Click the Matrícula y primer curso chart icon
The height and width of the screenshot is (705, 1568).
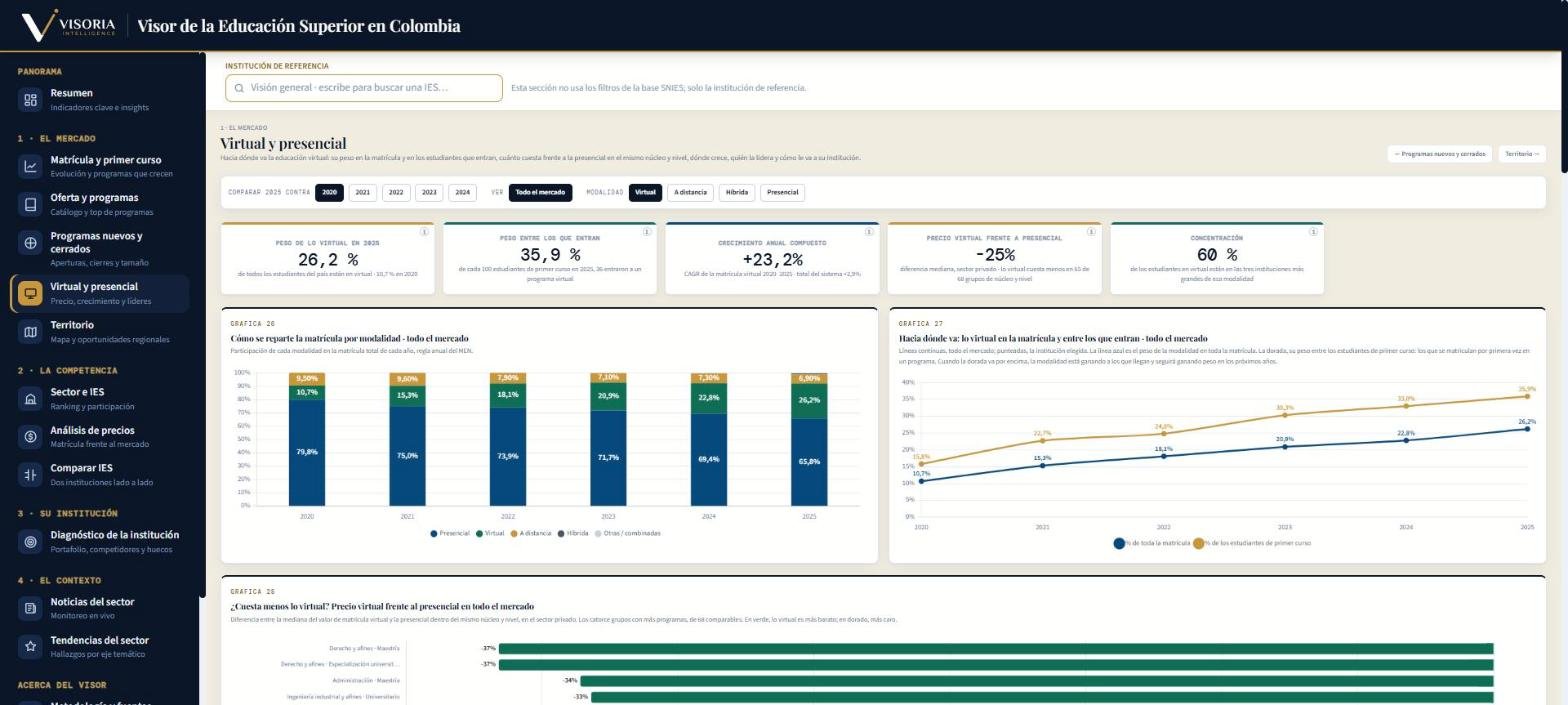pyautogui.click(x=30, y=167)
